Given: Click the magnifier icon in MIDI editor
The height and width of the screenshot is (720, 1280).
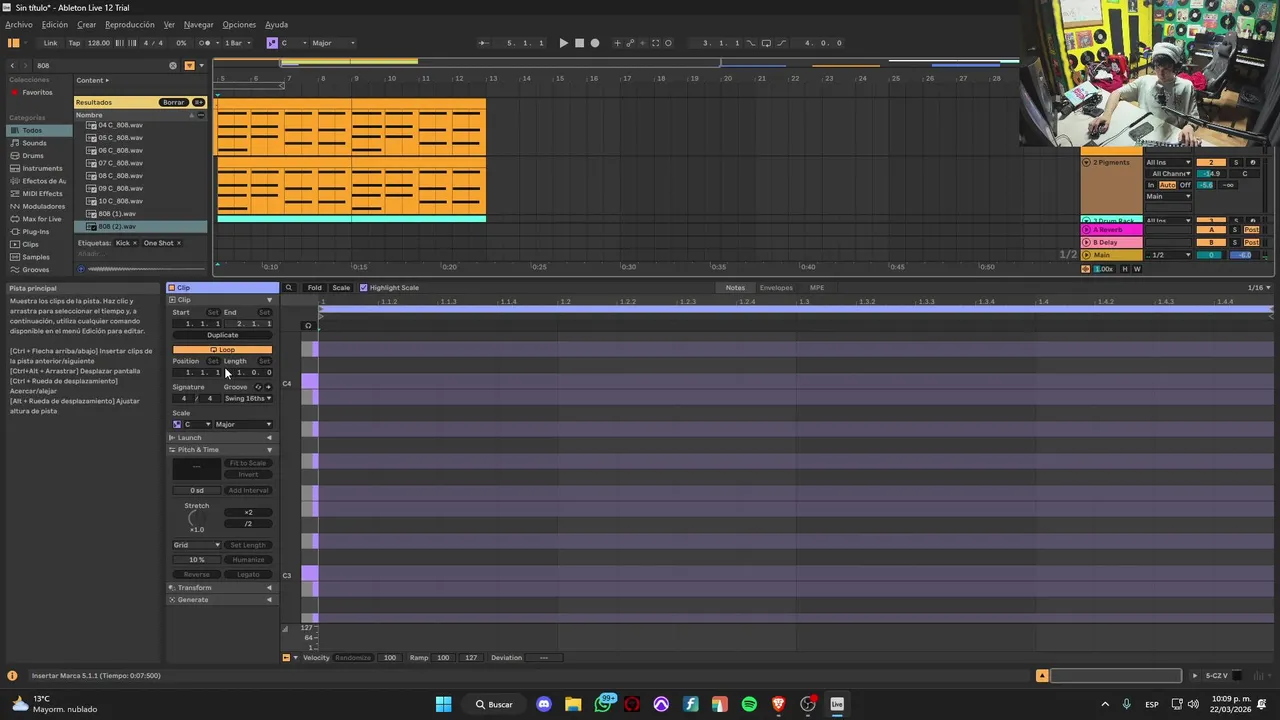Looking at the screenshot, I should (289, 288).
